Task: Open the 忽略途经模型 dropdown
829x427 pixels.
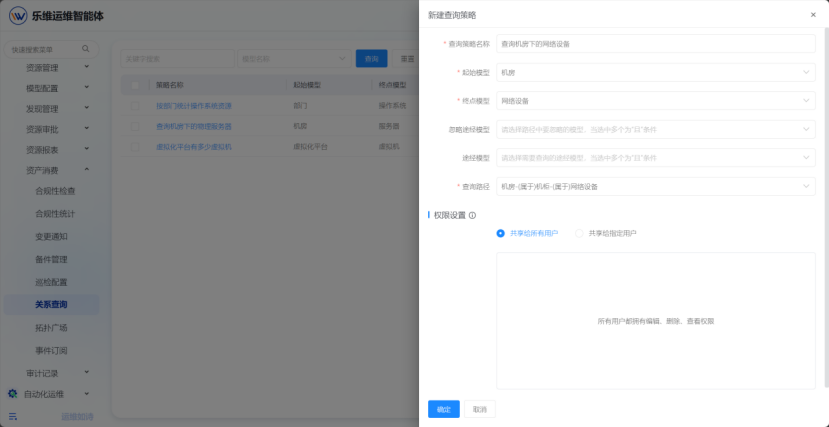Action: pos(656,129)
